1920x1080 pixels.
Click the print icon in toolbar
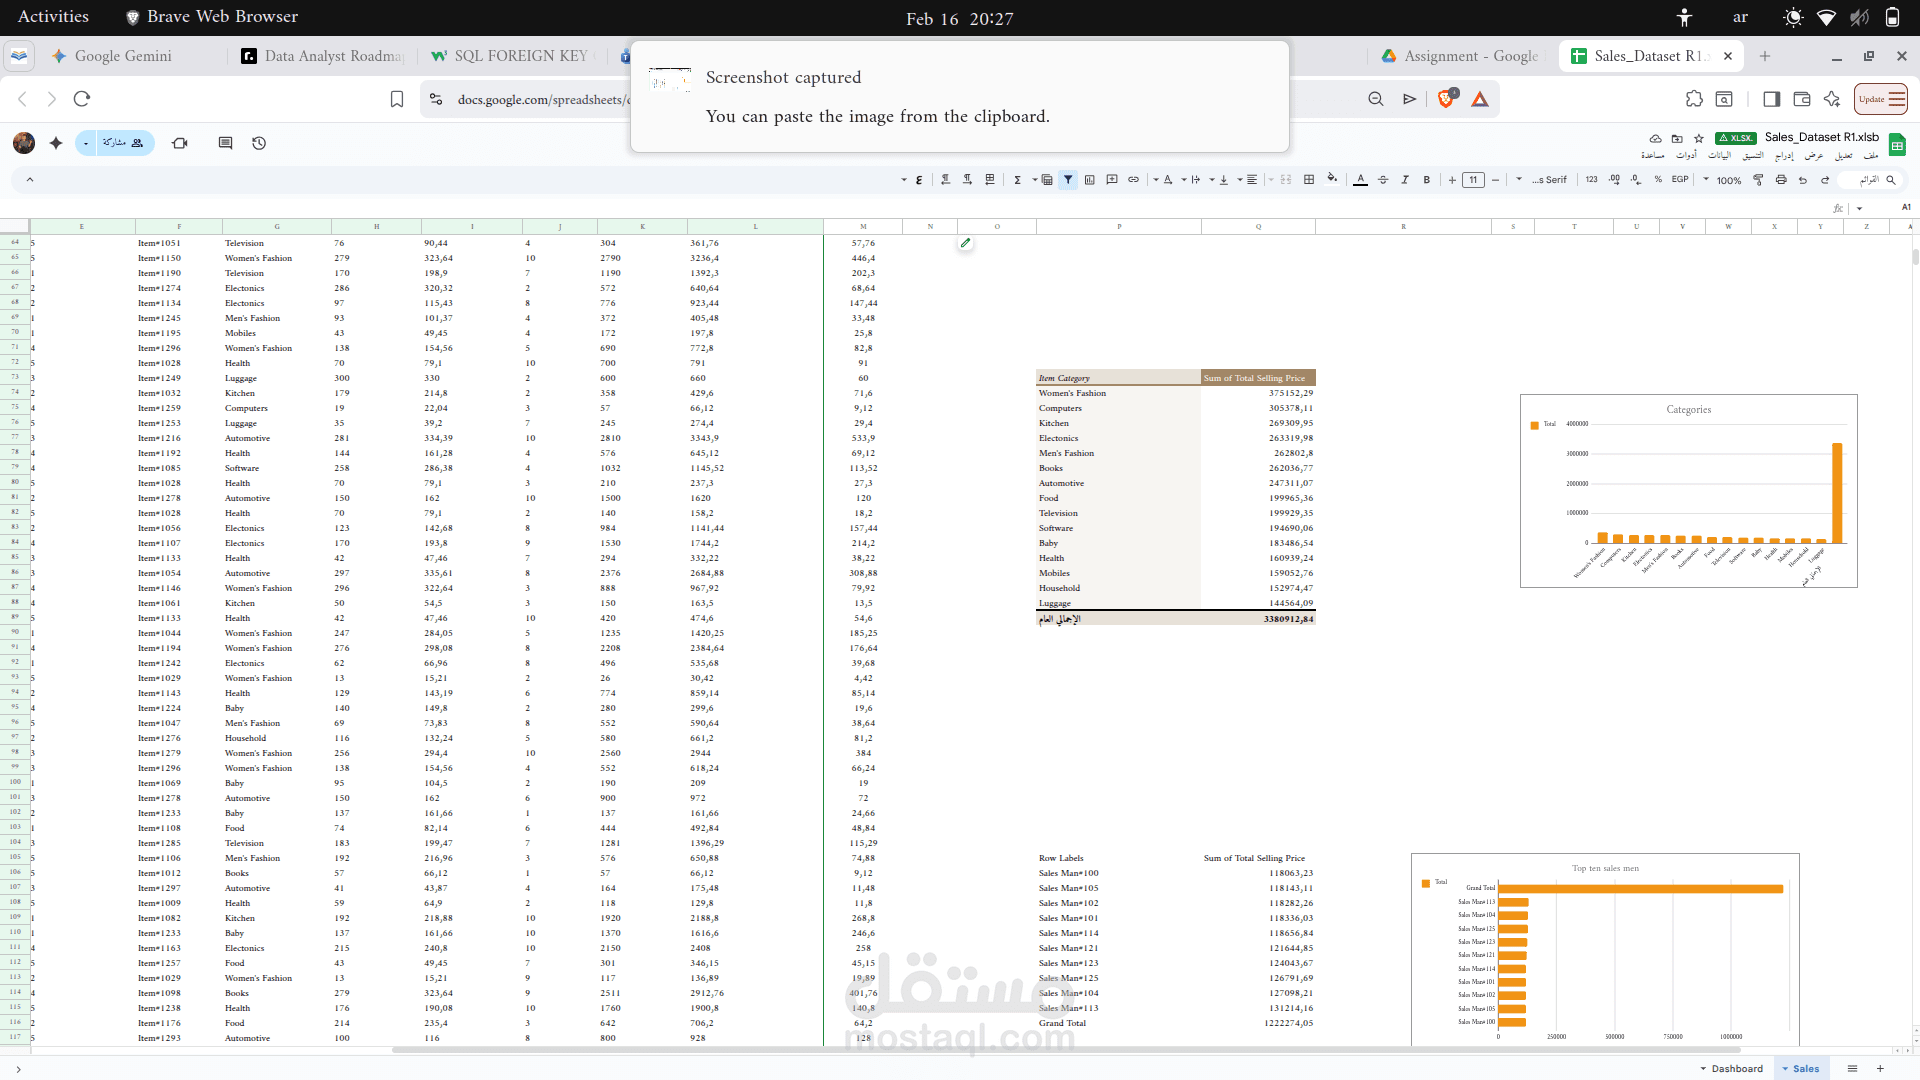(x=1781, y=180)
